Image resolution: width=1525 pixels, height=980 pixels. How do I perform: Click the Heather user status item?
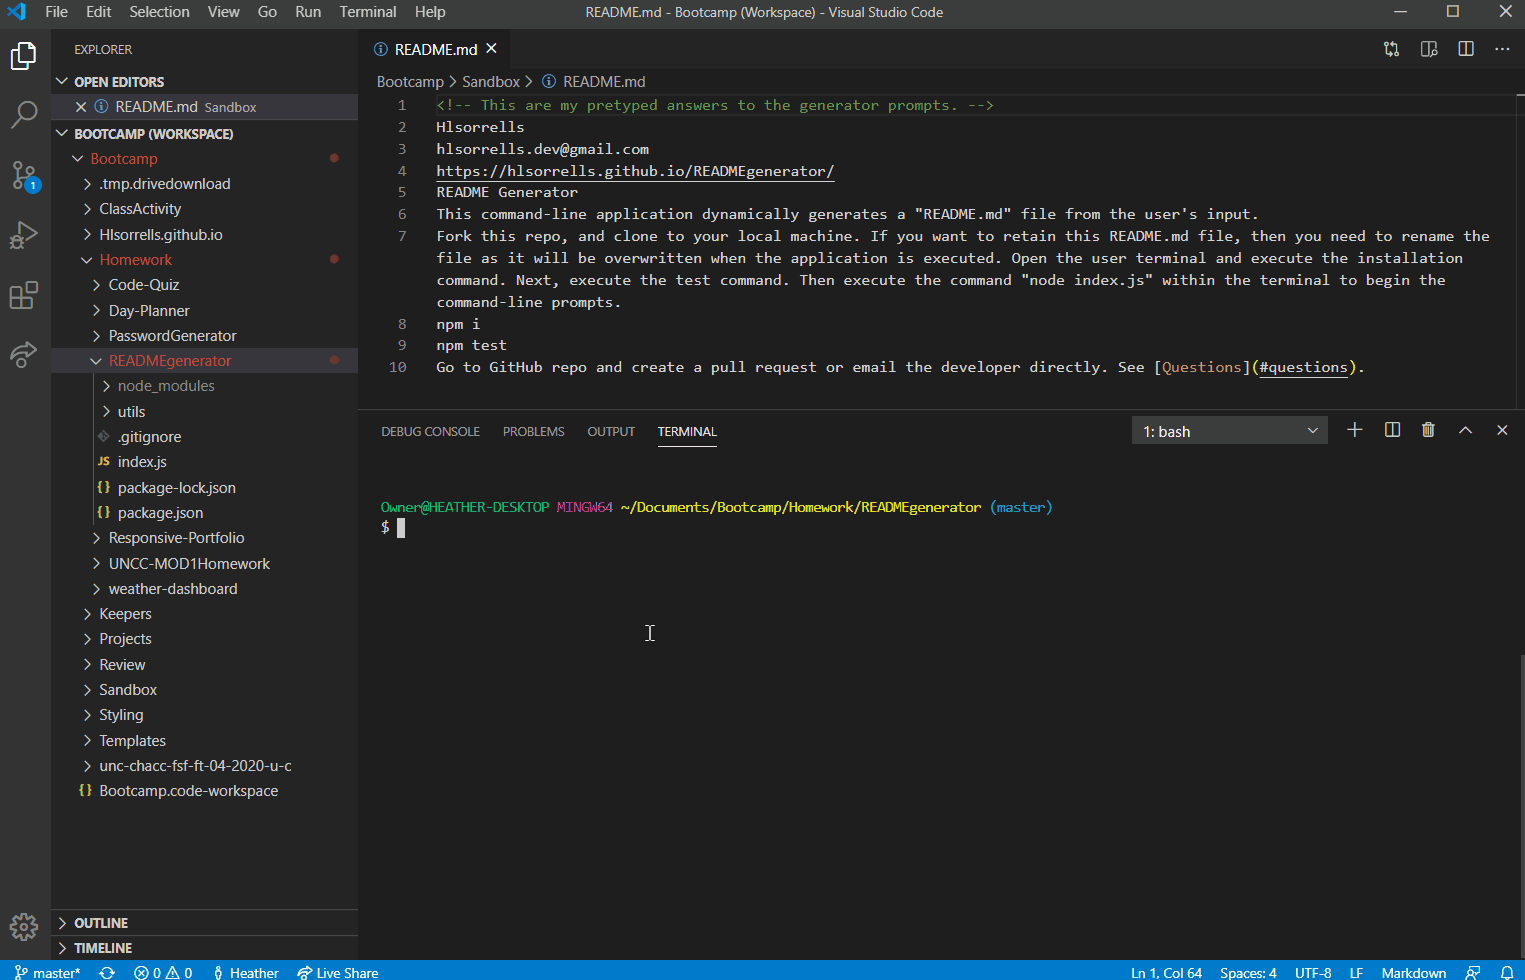[x=245, y=972]
